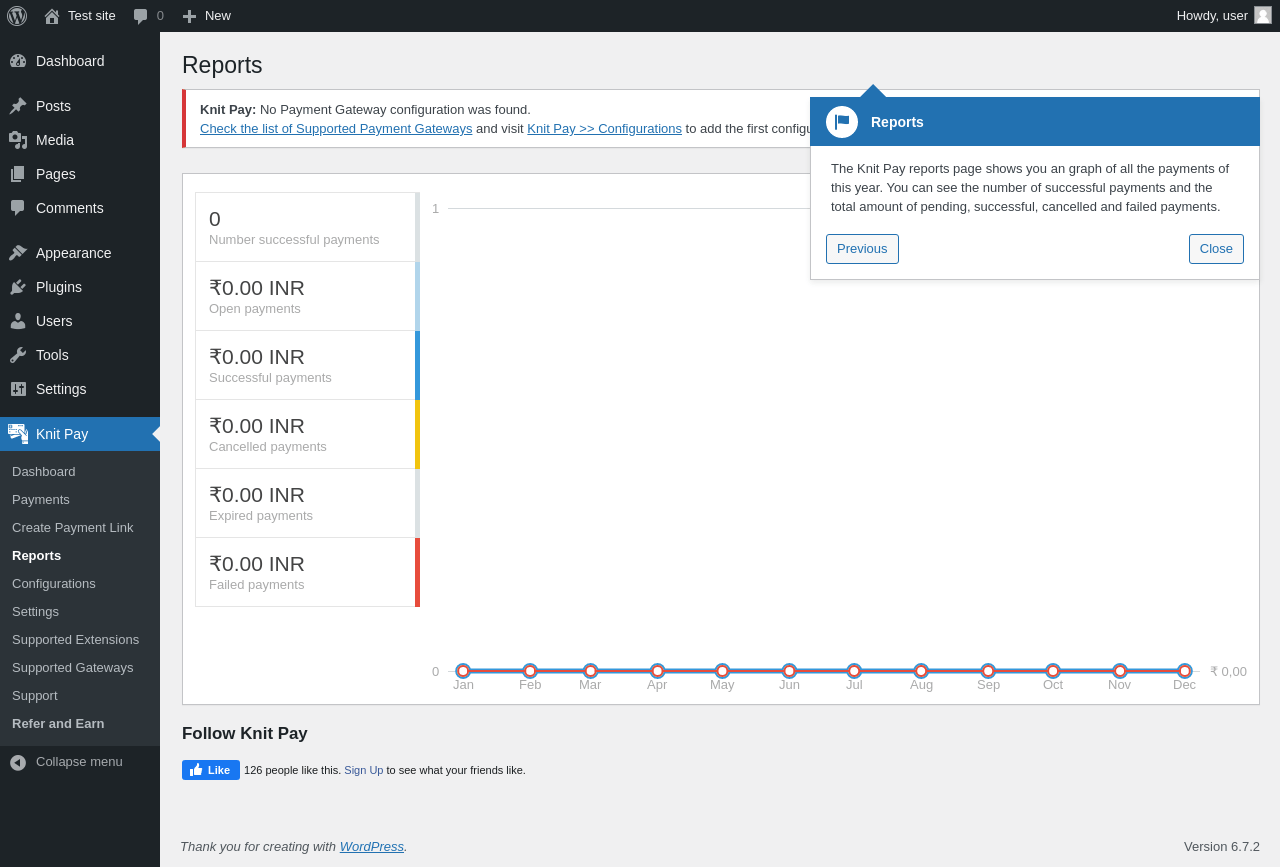Viewport: 1280px width, 867px height.
Task: Click the Previous button in the tour popup
Action: click(862, 249)
